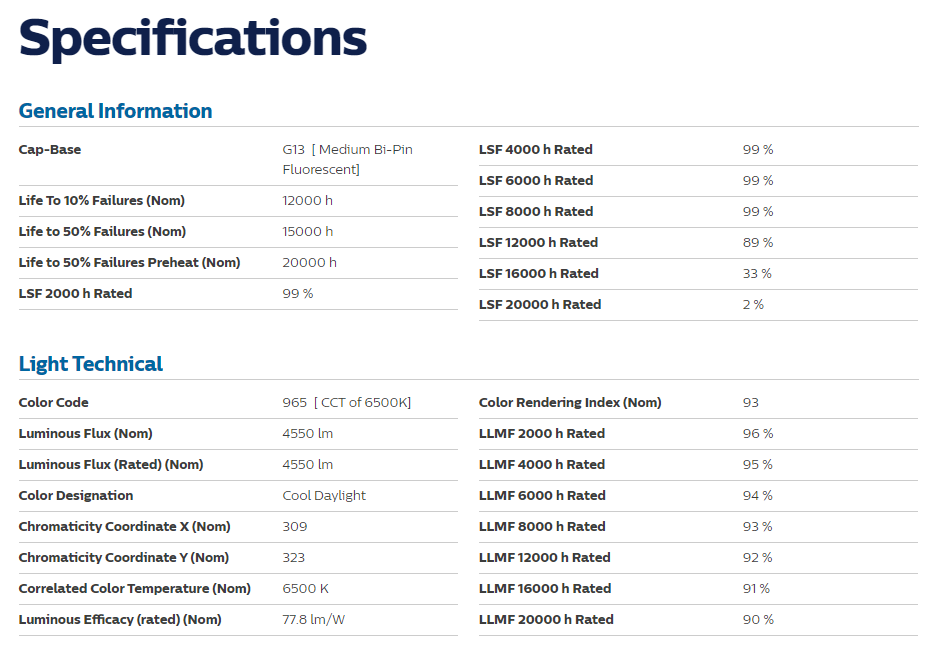Click the Color Rendering Index label
Screen dimensions: 950x648
pos(570,403)
